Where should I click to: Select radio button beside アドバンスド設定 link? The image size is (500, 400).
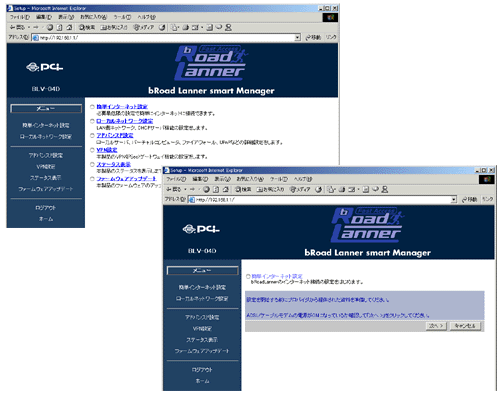point(92,135)
